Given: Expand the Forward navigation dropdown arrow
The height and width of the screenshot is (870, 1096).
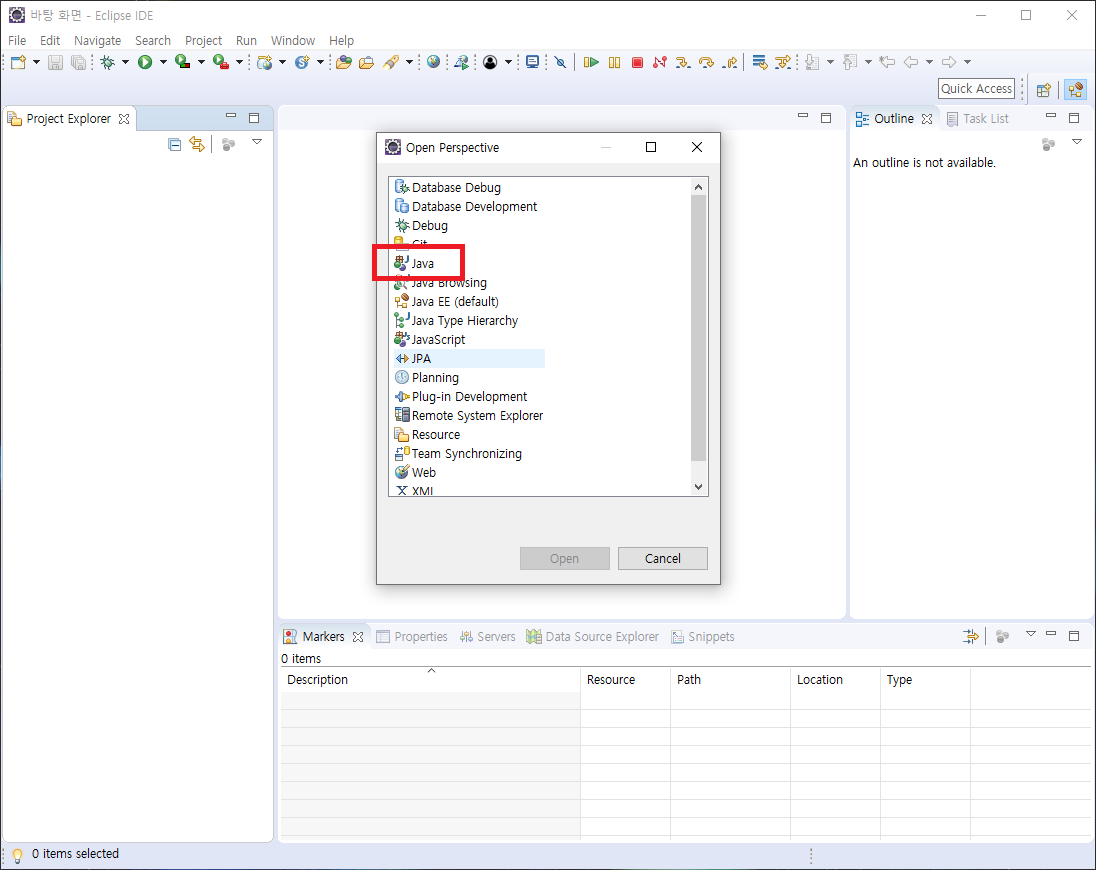Looking at the screenshot, I should [967, 62].
